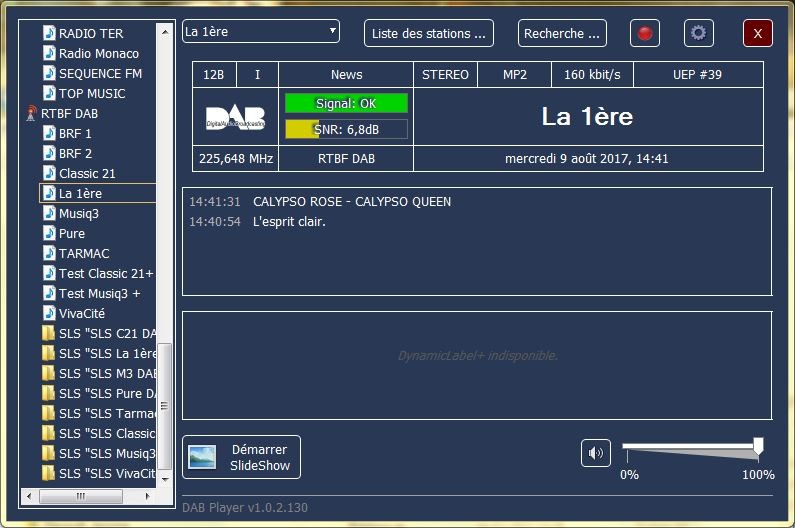Click the music note icon beside TARMAC

(49, 254)
